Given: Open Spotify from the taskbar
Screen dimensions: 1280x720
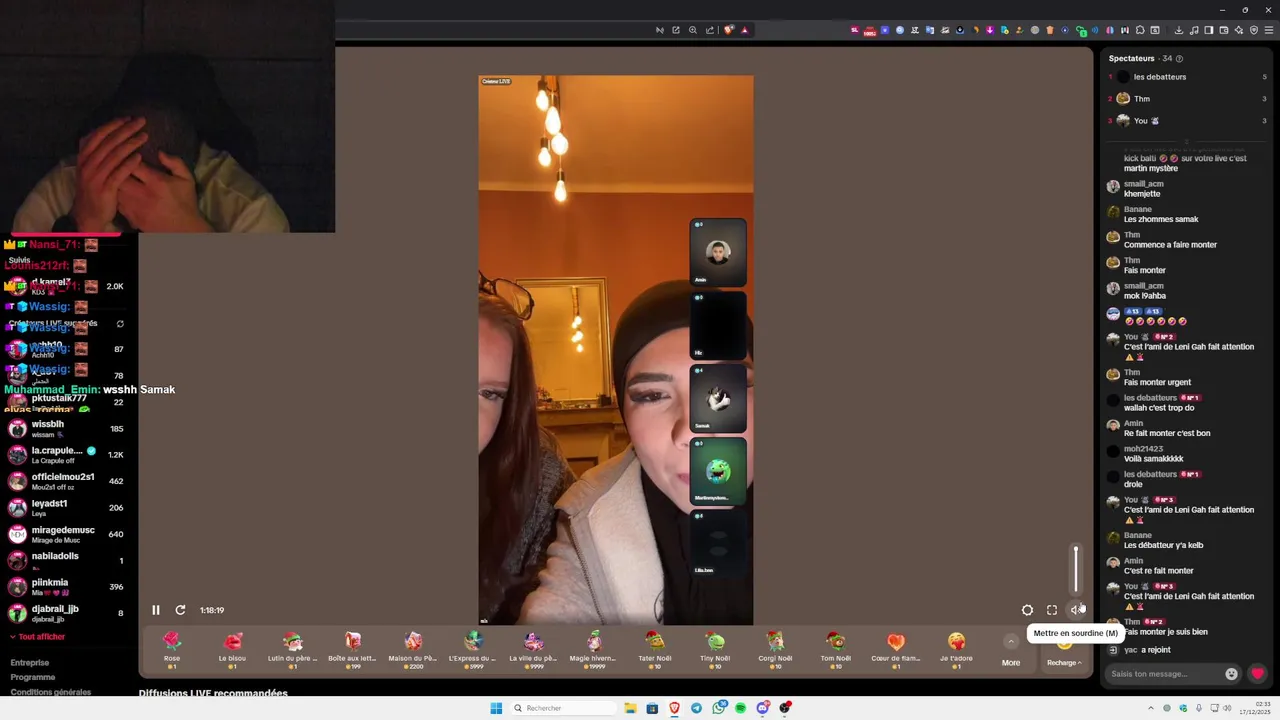Looking at the screenshot, I should coord(741,708).
